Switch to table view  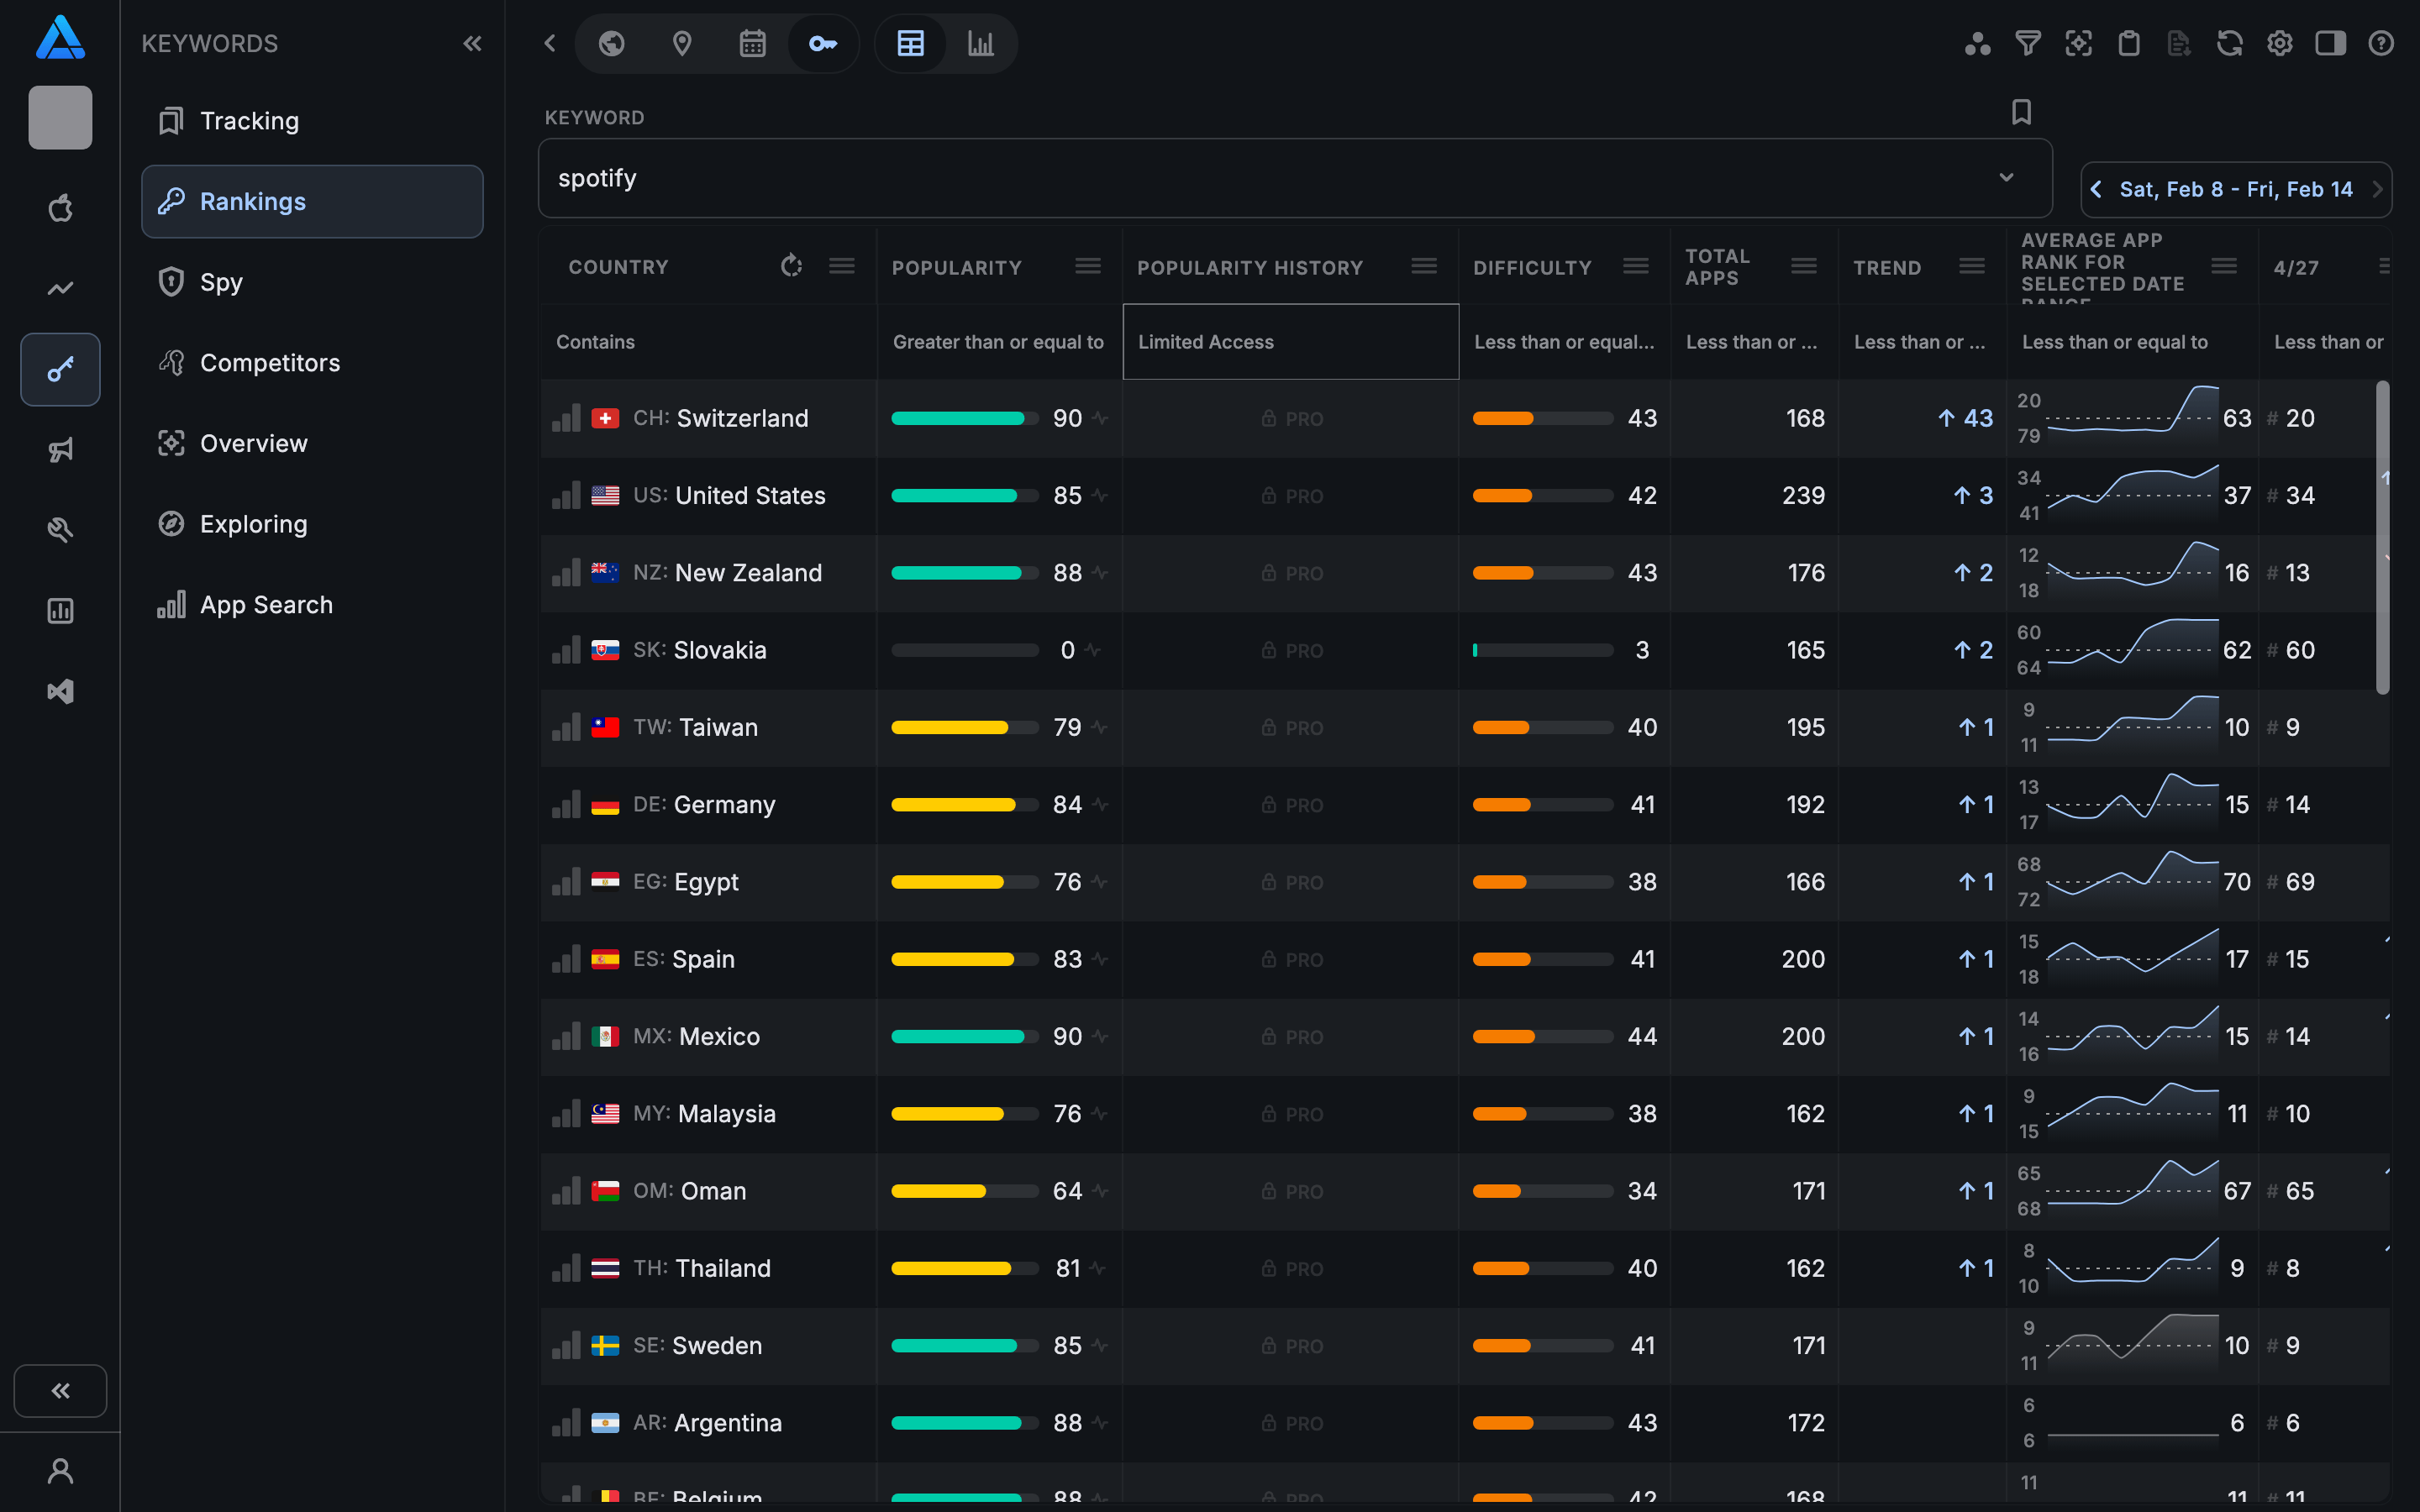coord(910,43)
